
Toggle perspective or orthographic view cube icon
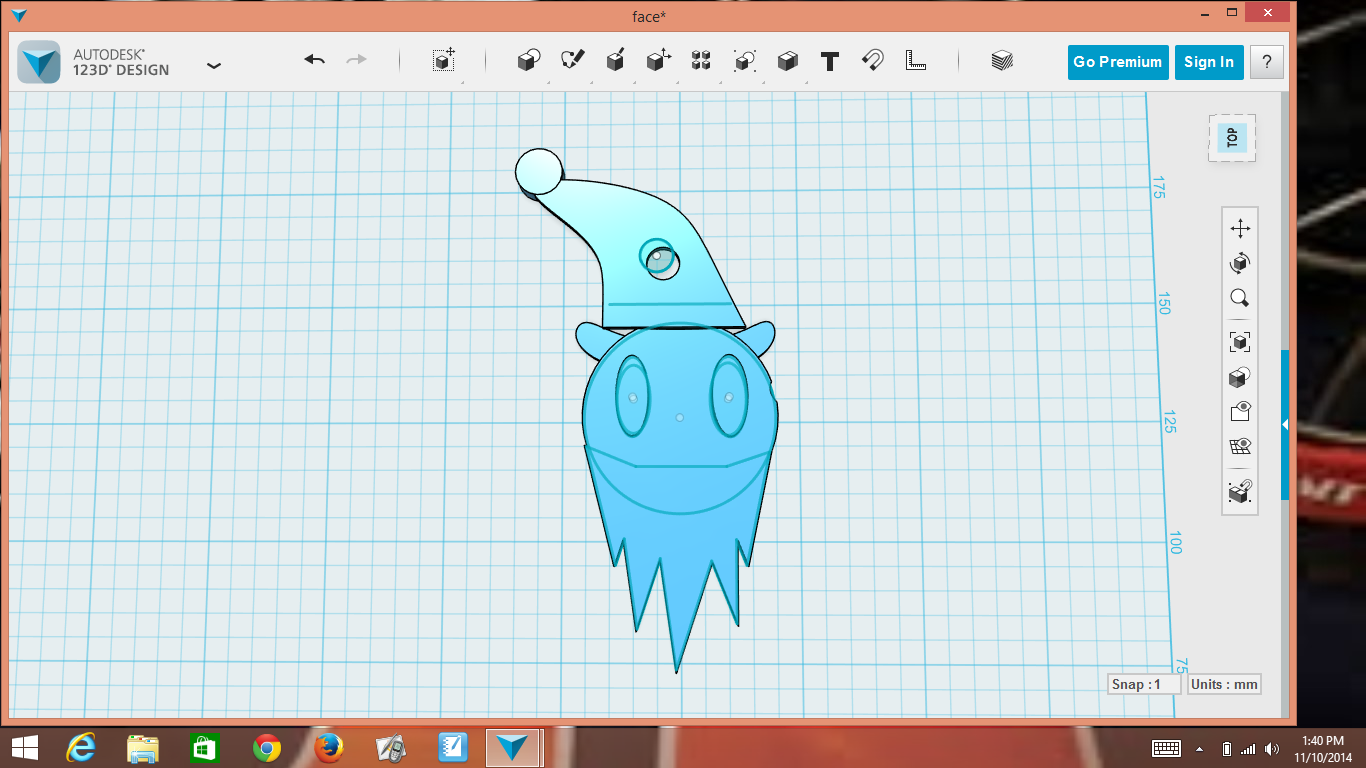[1240, 377]
